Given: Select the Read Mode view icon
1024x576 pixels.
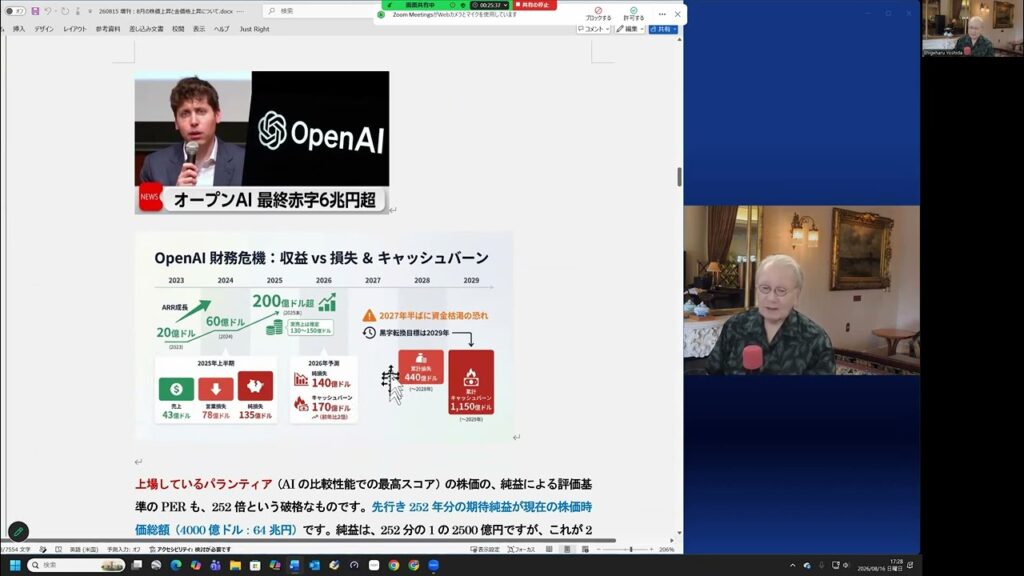Looking at the screenshot, I should (x=549, y=549).
